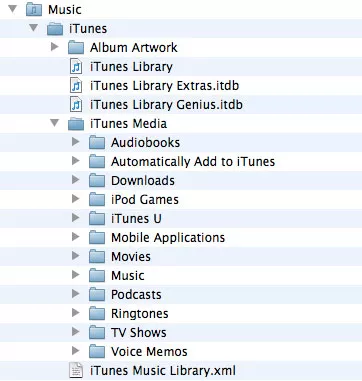
Task: Select the Audiobooks folder icon
Action: coord(97,143)
